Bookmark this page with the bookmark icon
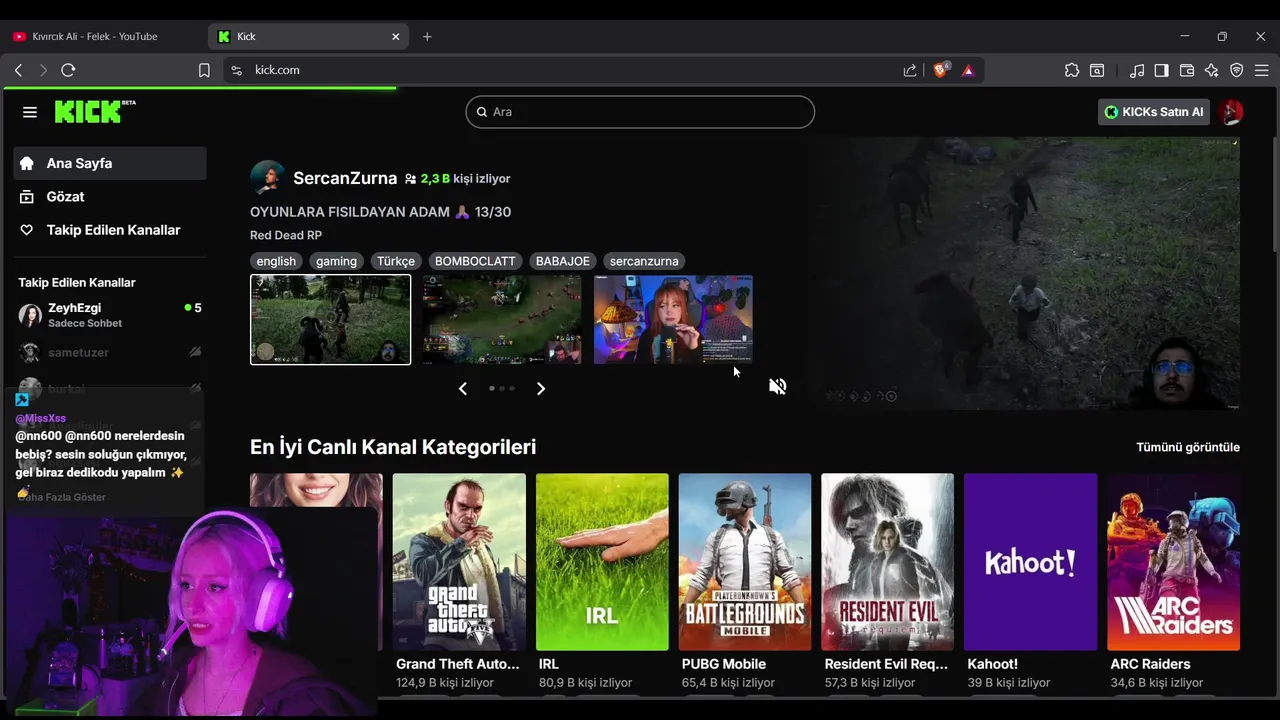Image resolution: width=1280 pixels, height=720 pixels. (x=204, y=70)
